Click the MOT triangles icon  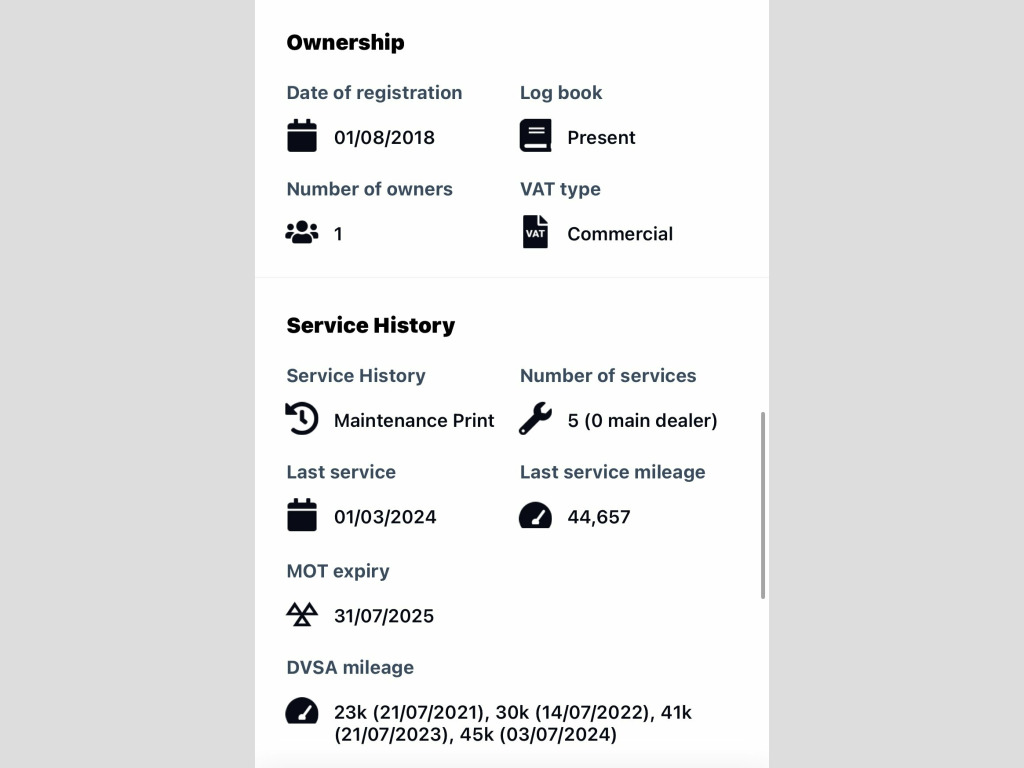(302, 615)
